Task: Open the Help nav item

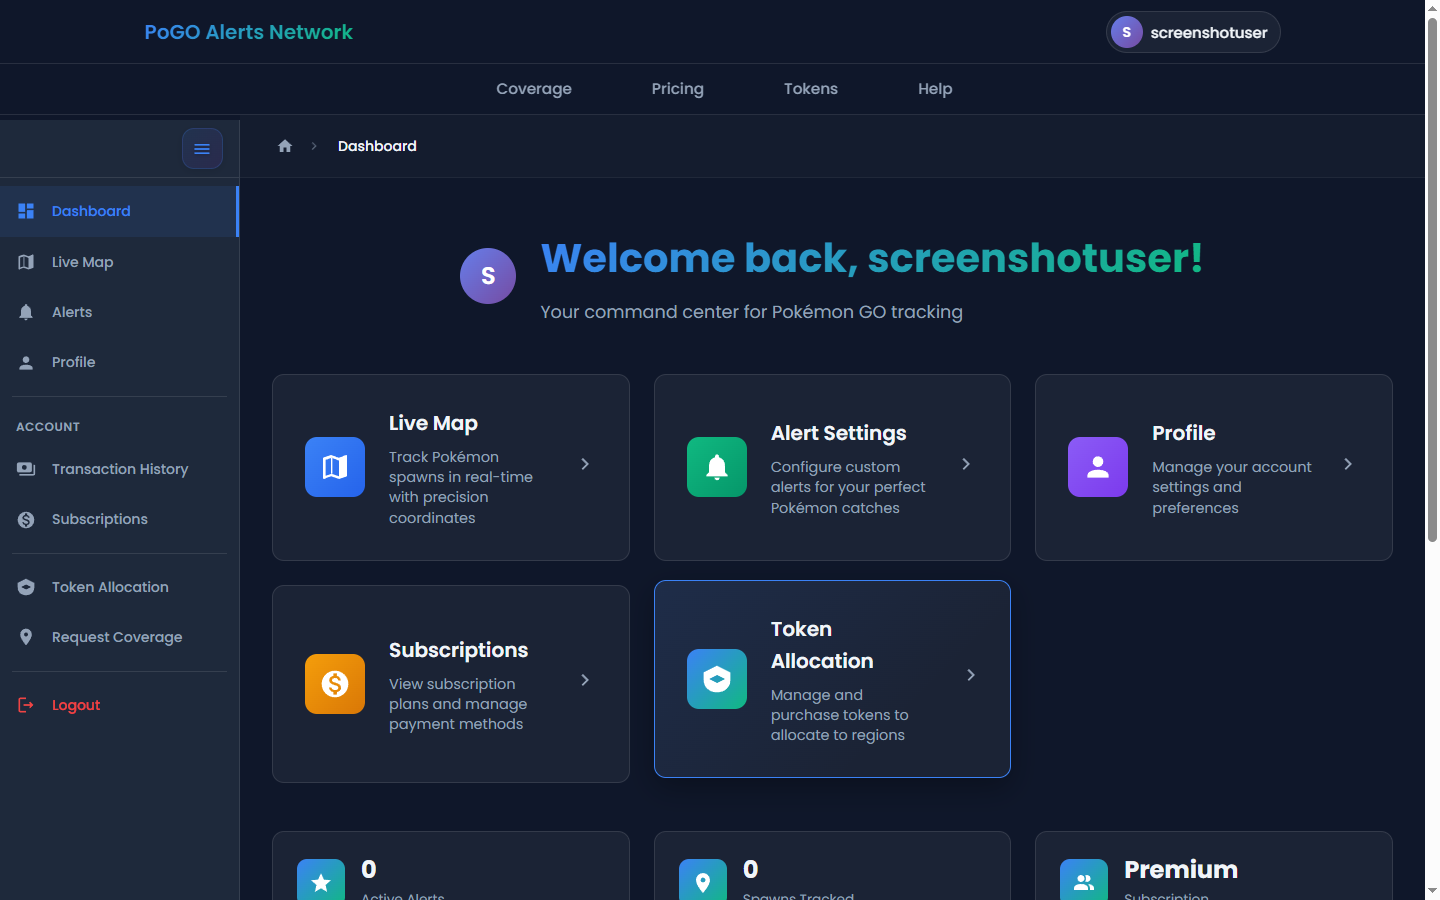Action: click(x=935, y=89)
